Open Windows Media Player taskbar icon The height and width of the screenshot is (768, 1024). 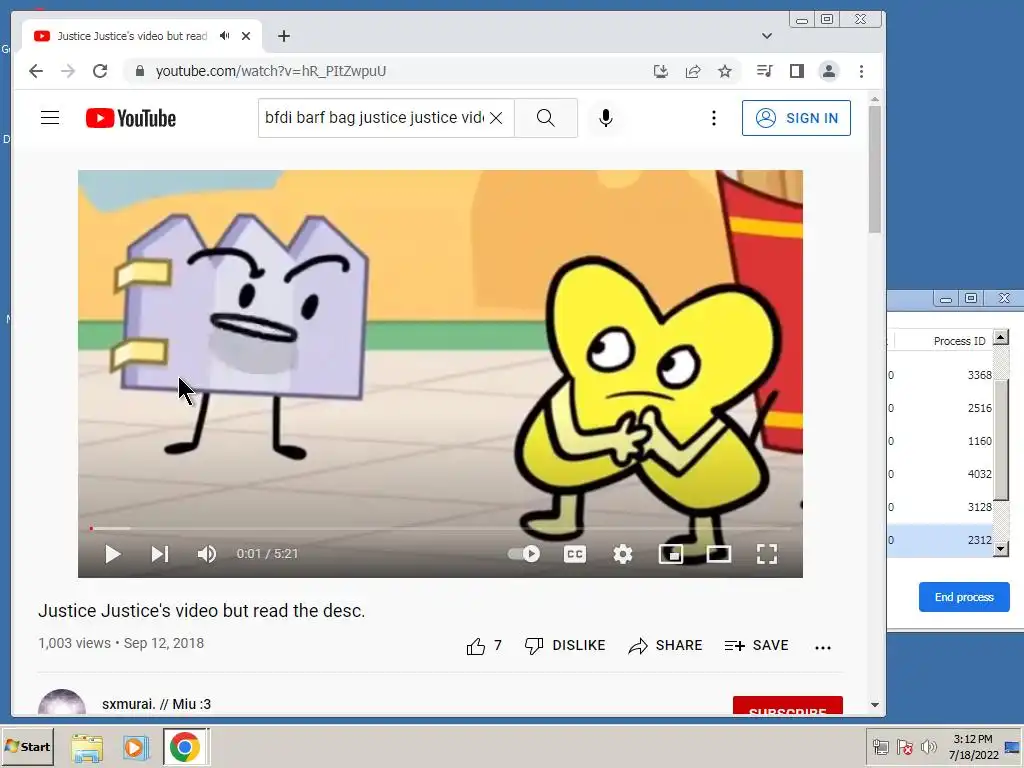point(136,747)
